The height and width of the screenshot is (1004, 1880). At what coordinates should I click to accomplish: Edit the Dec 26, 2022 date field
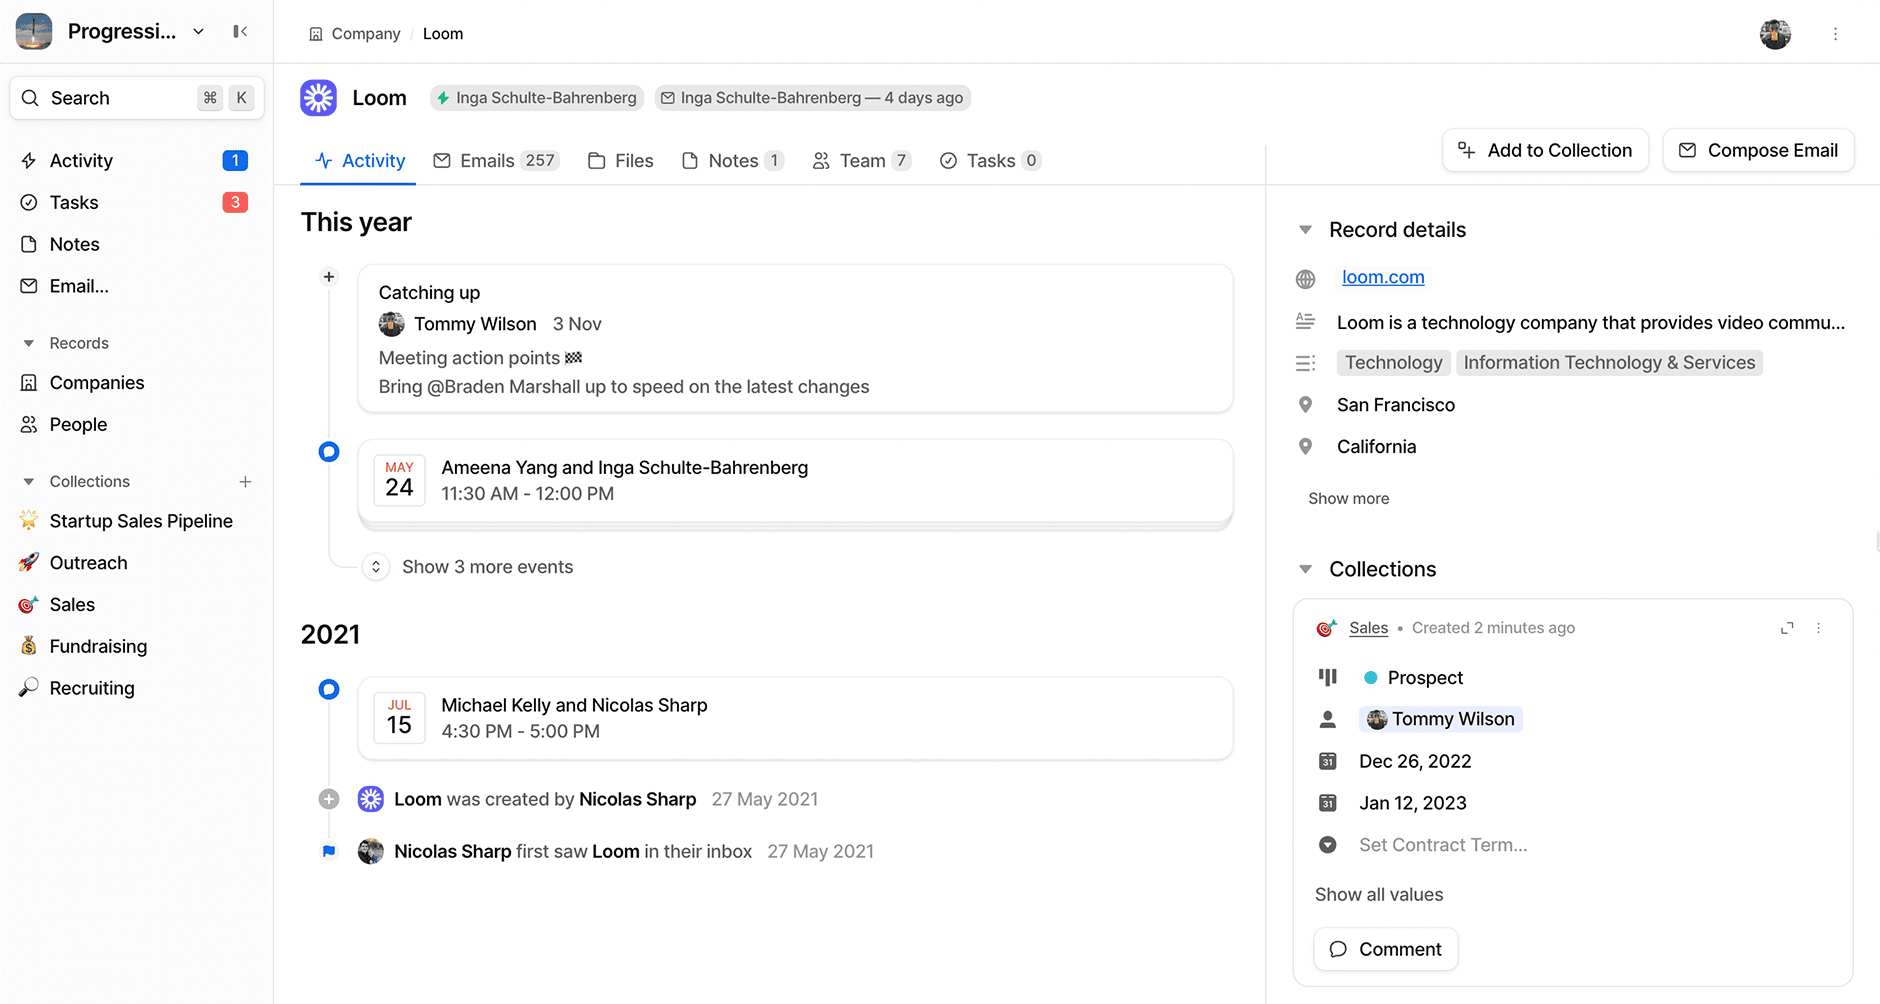tap(1415, 761)
